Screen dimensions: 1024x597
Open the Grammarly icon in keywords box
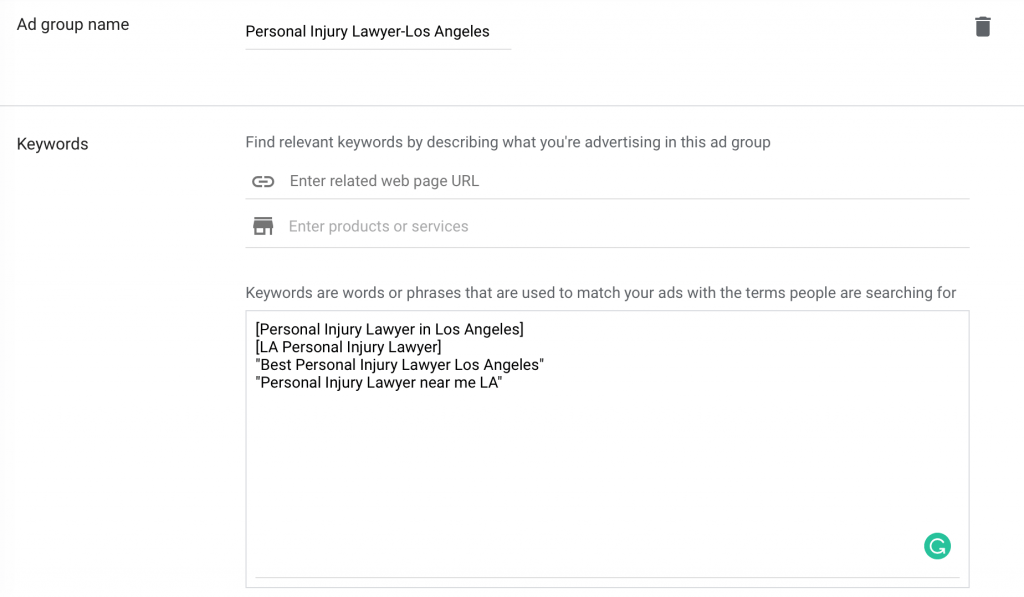937,546
